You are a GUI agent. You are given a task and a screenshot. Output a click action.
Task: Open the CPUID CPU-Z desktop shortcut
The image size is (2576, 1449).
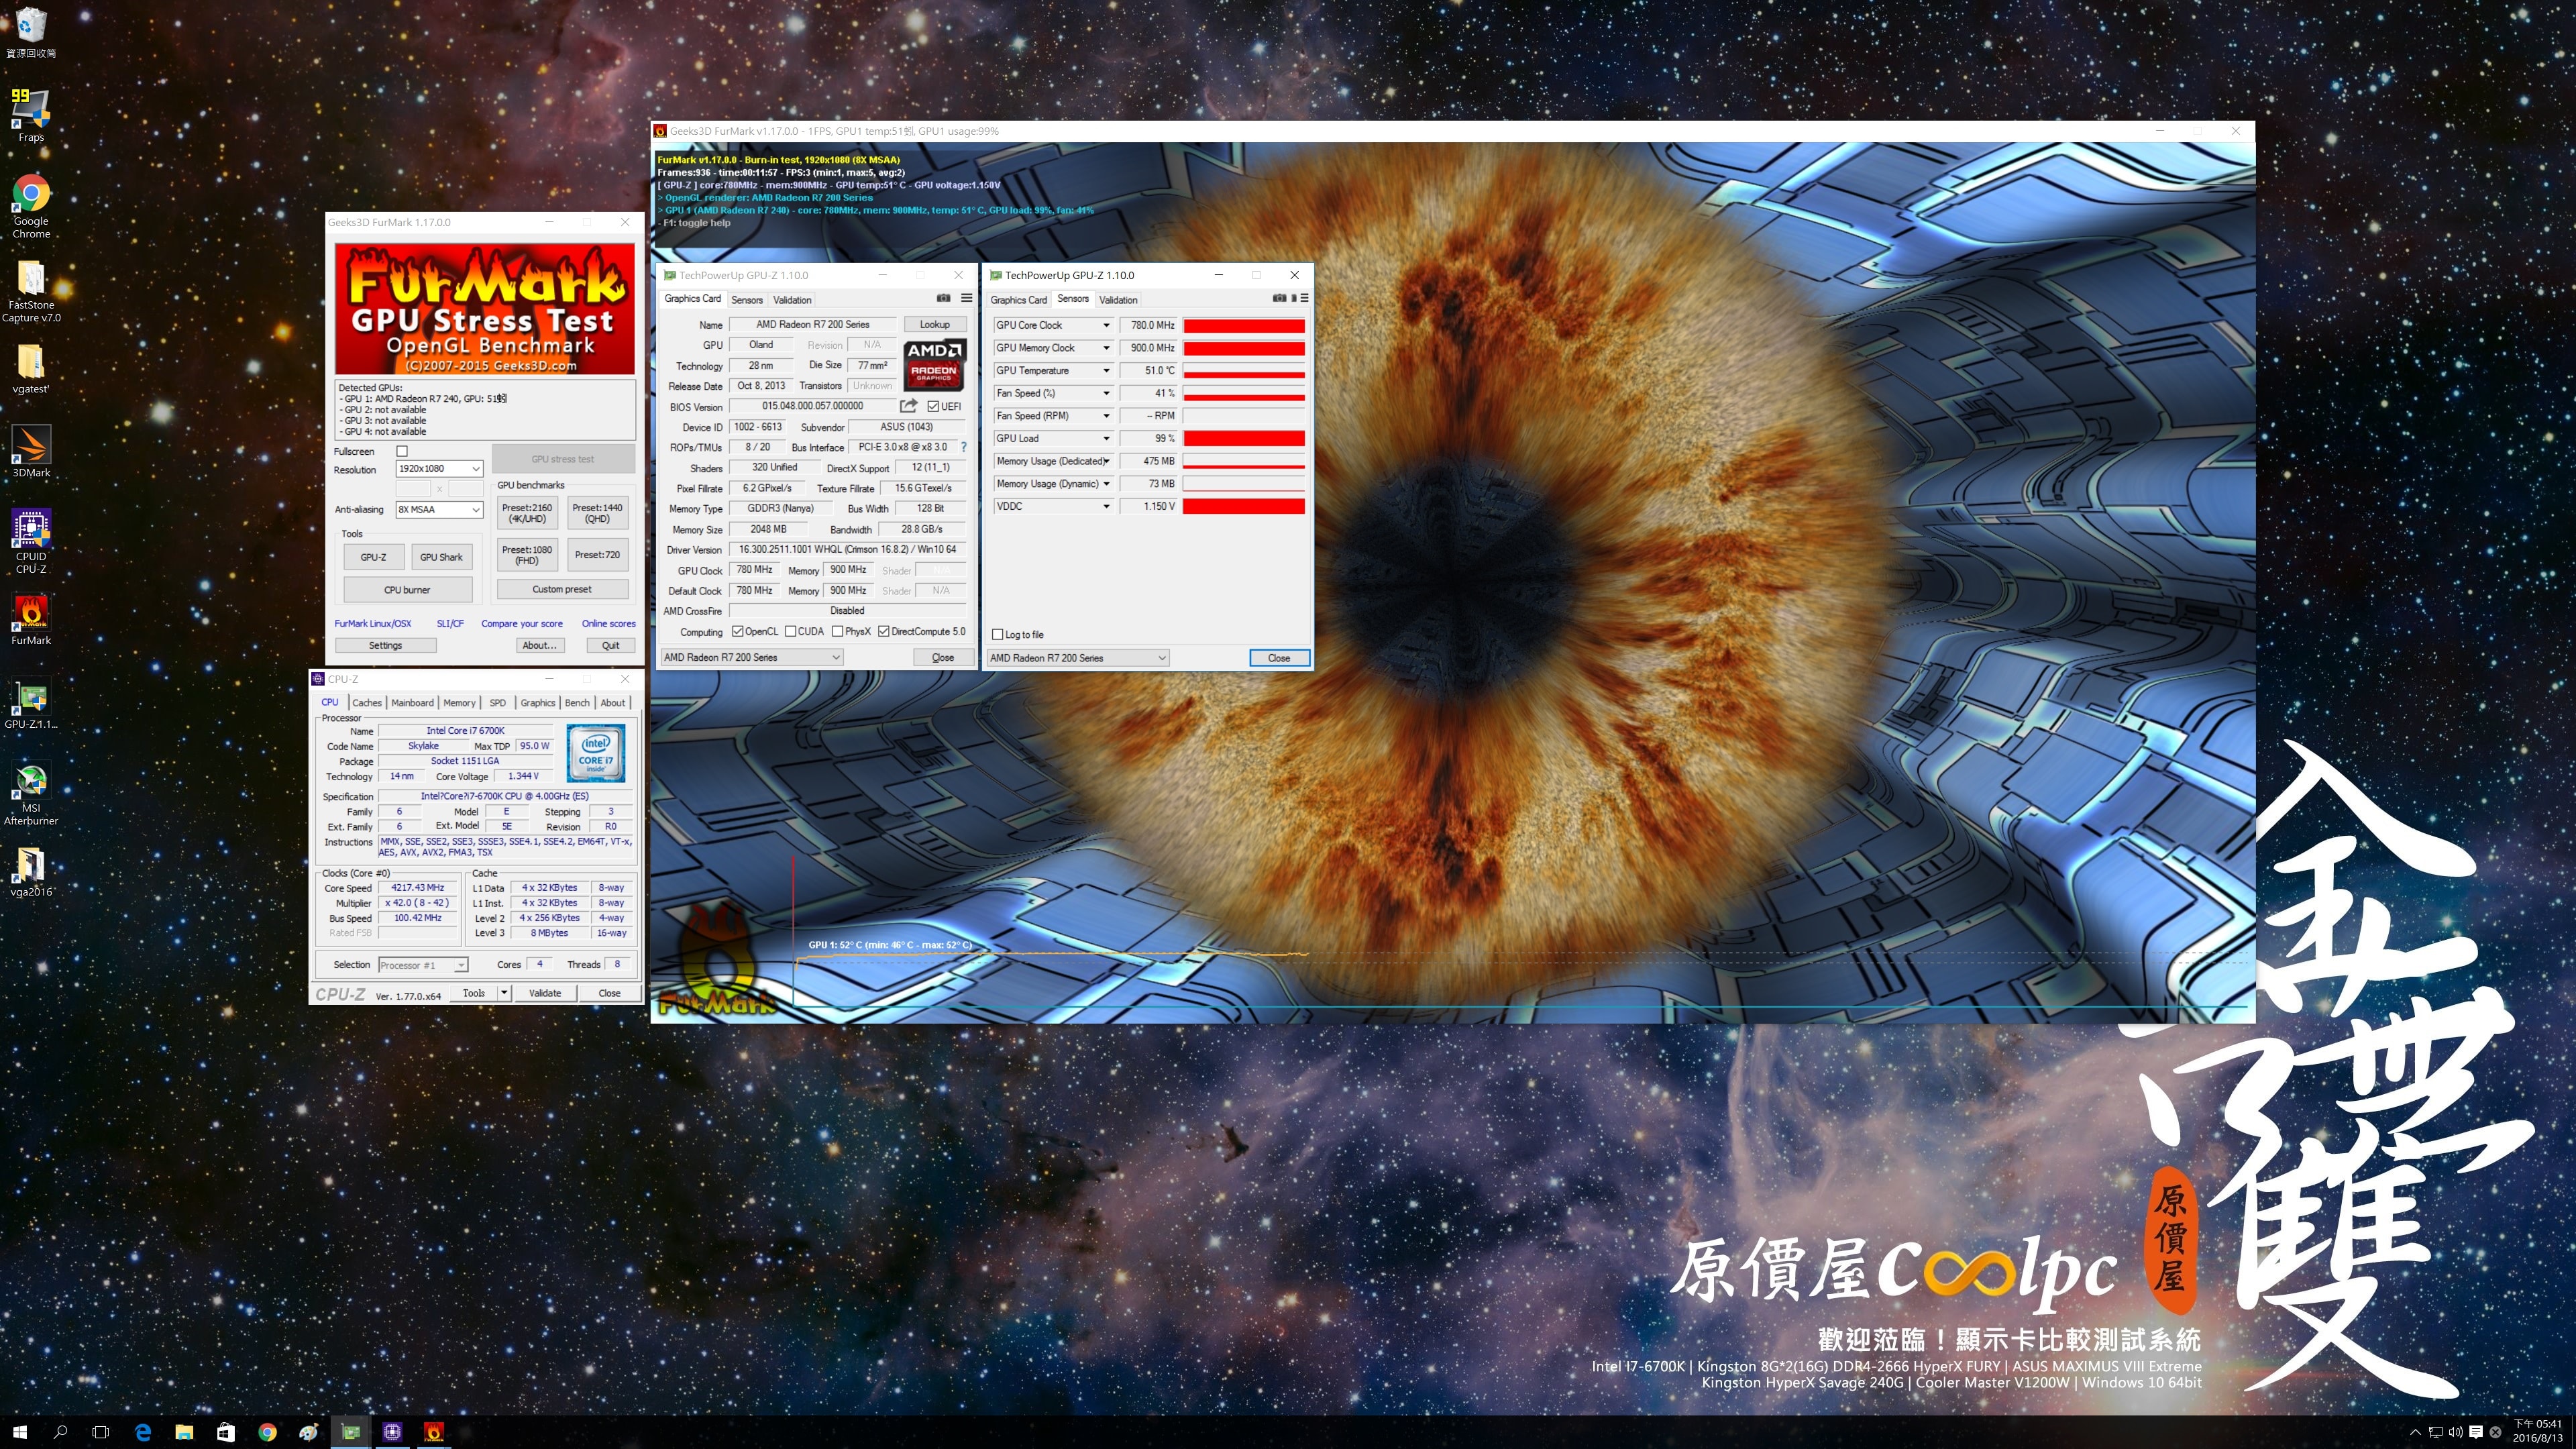(x=31, y=541)
